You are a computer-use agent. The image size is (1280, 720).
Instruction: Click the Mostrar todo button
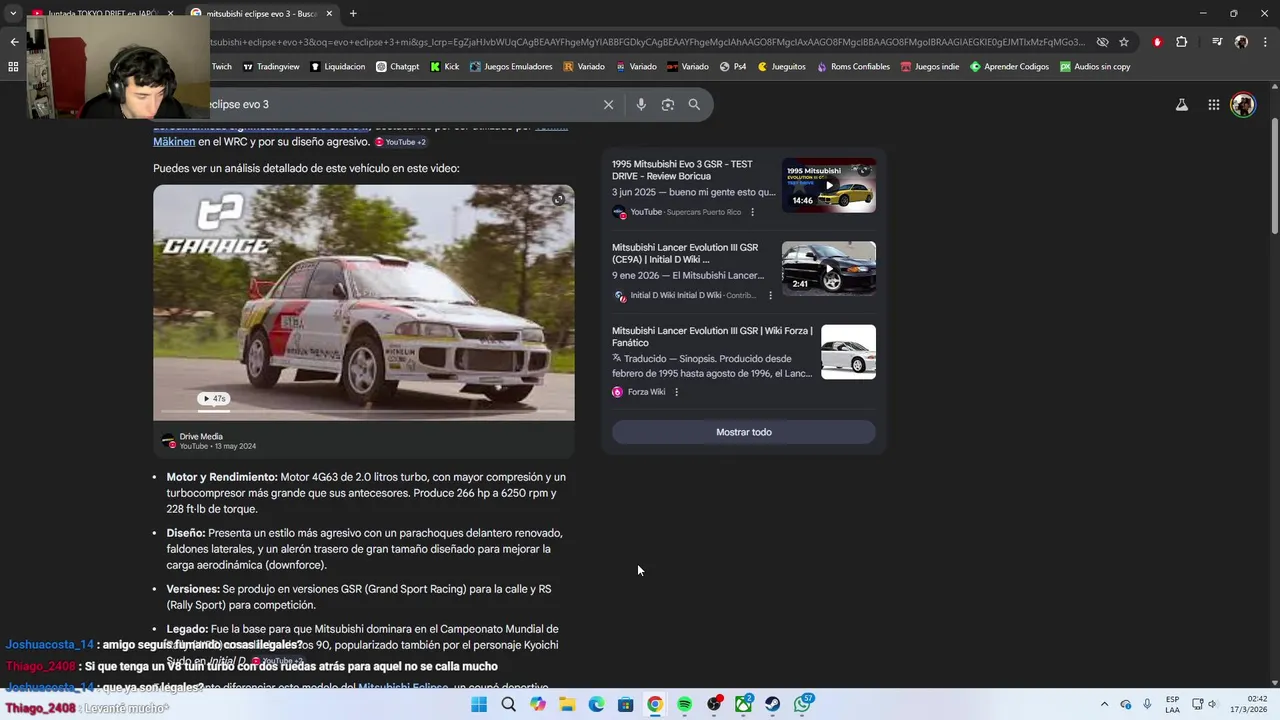point(743,432)
